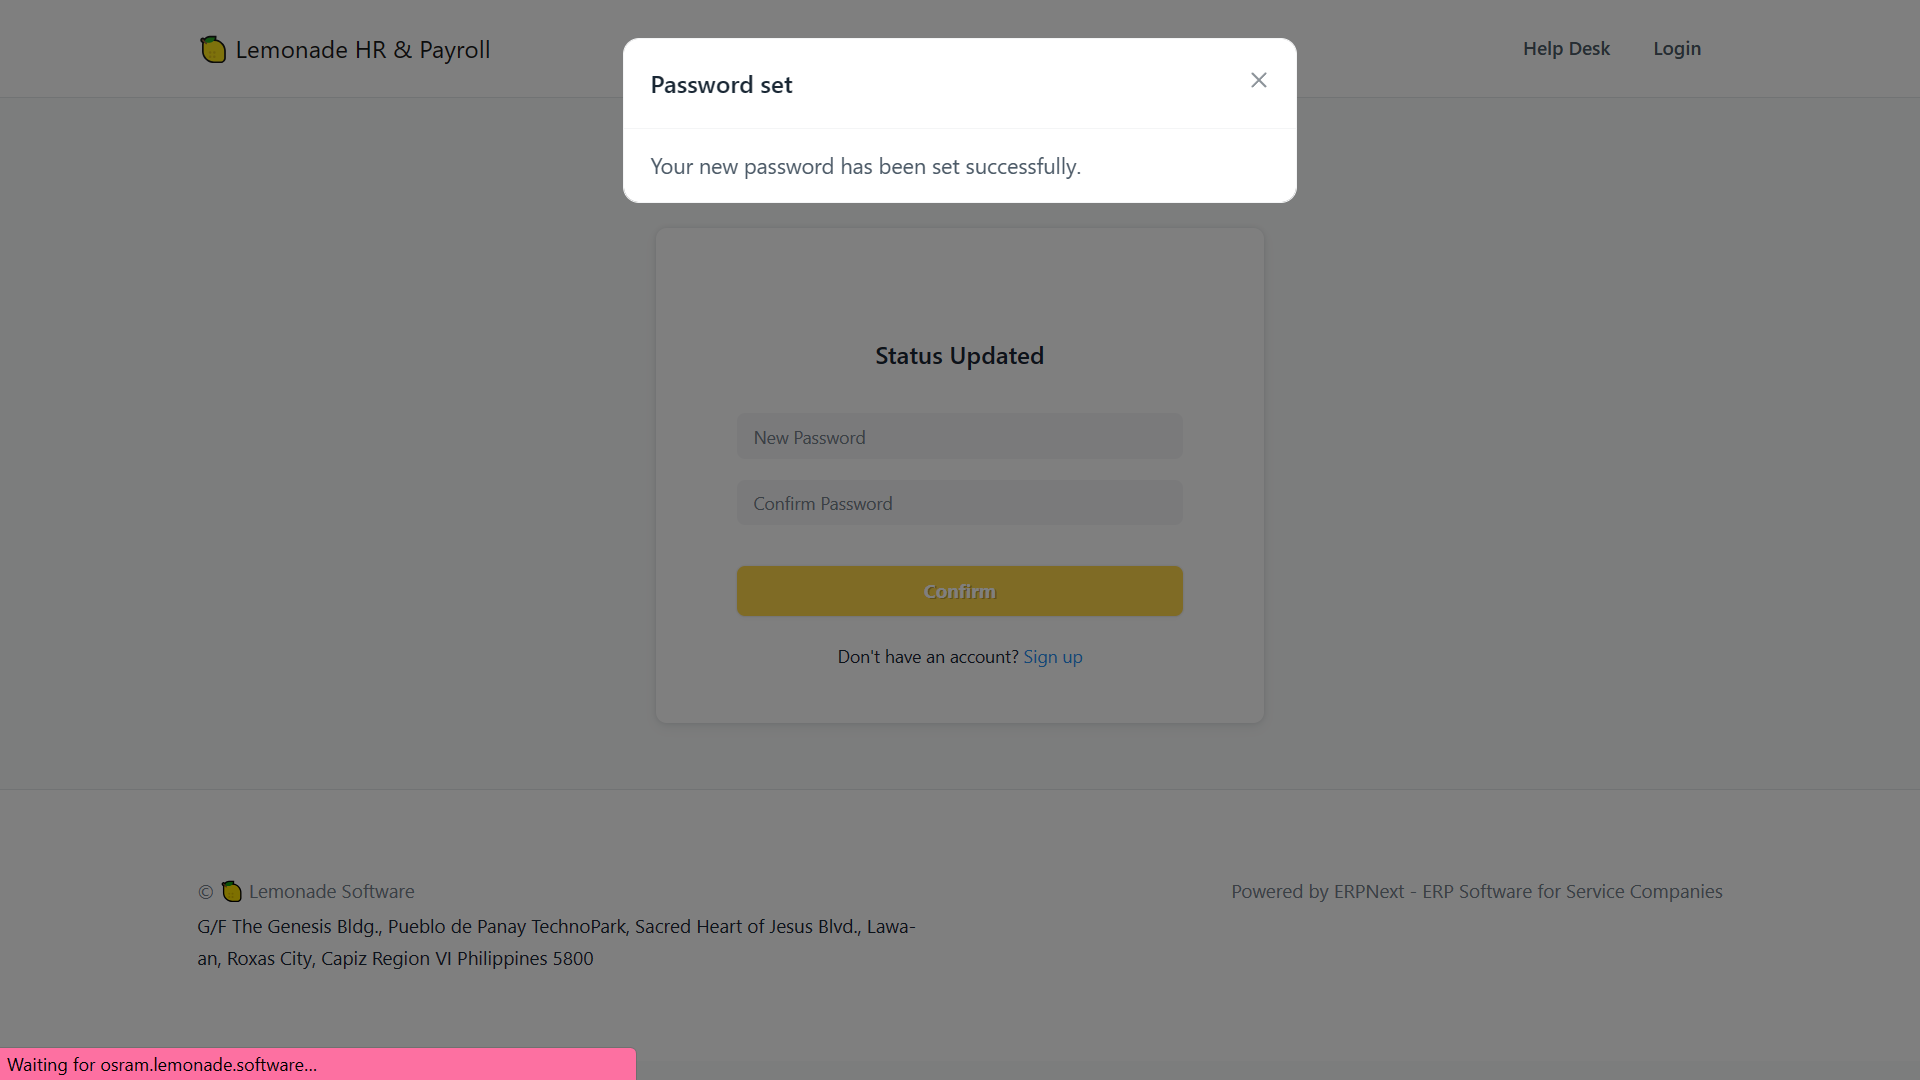Click the Password set dialog title
Screen dimensions: 1920x1080
(721, 85)
